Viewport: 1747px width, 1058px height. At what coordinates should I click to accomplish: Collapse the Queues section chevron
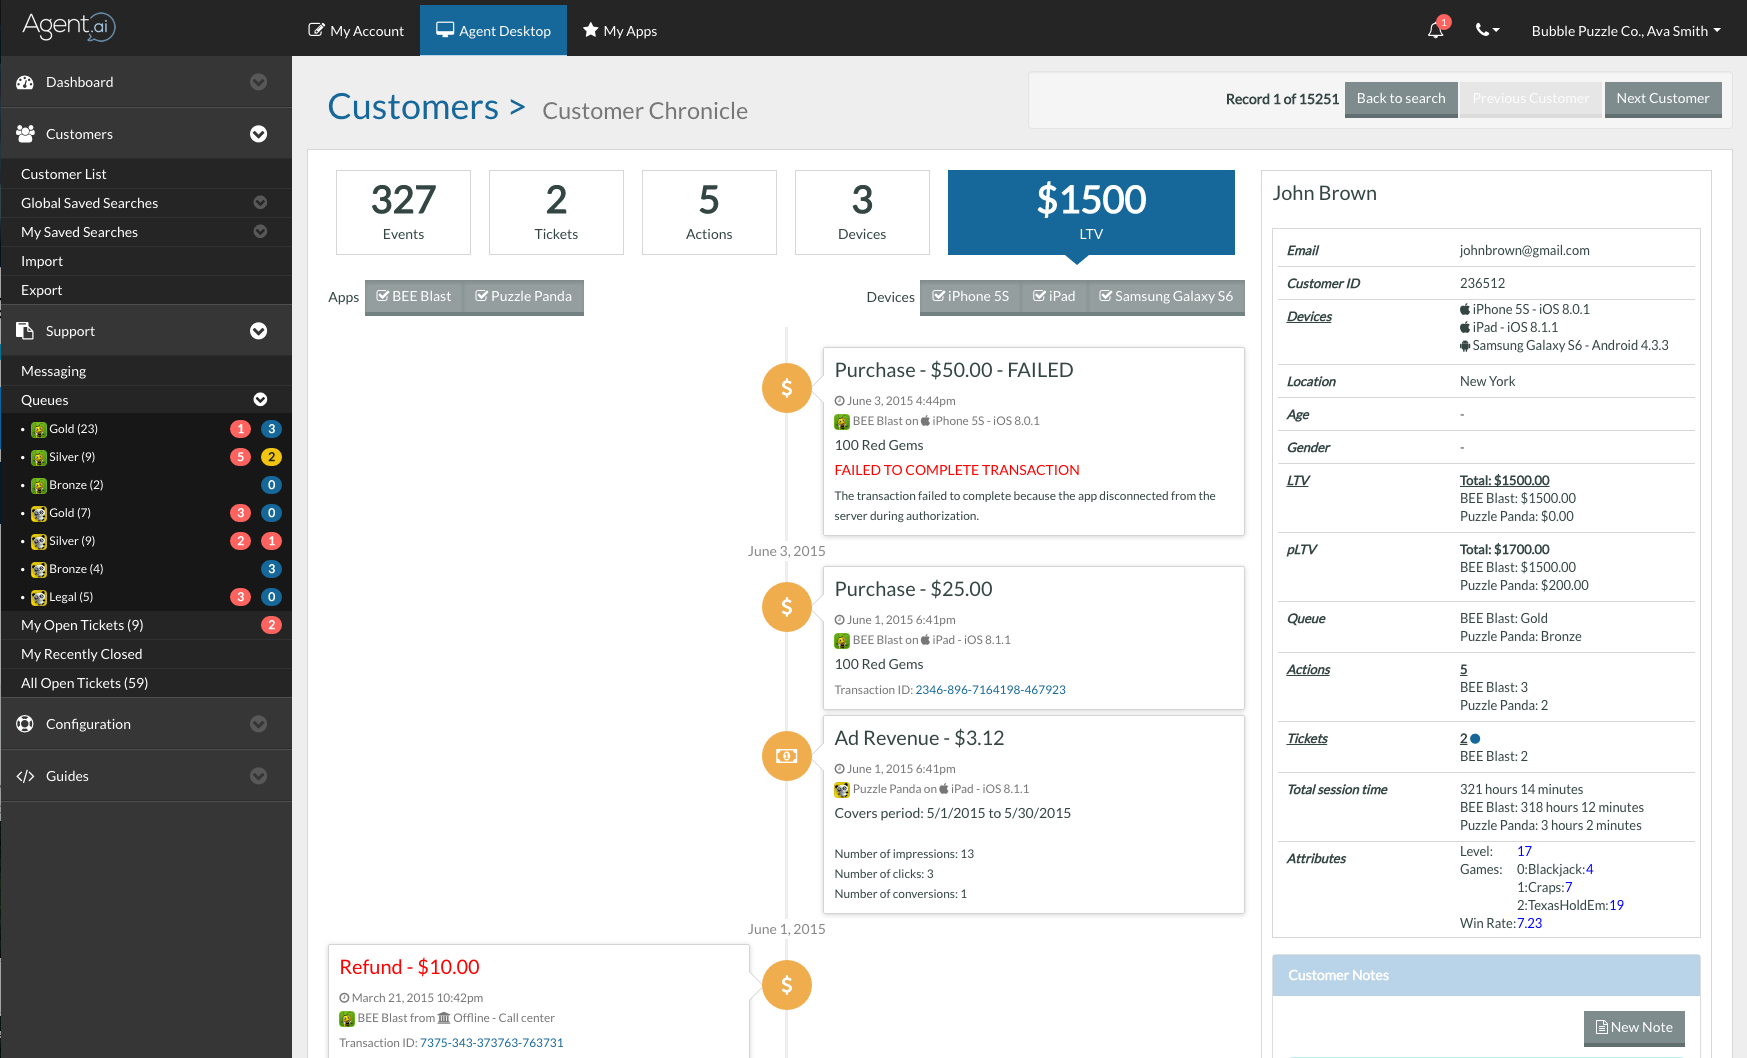click(260, 400)
